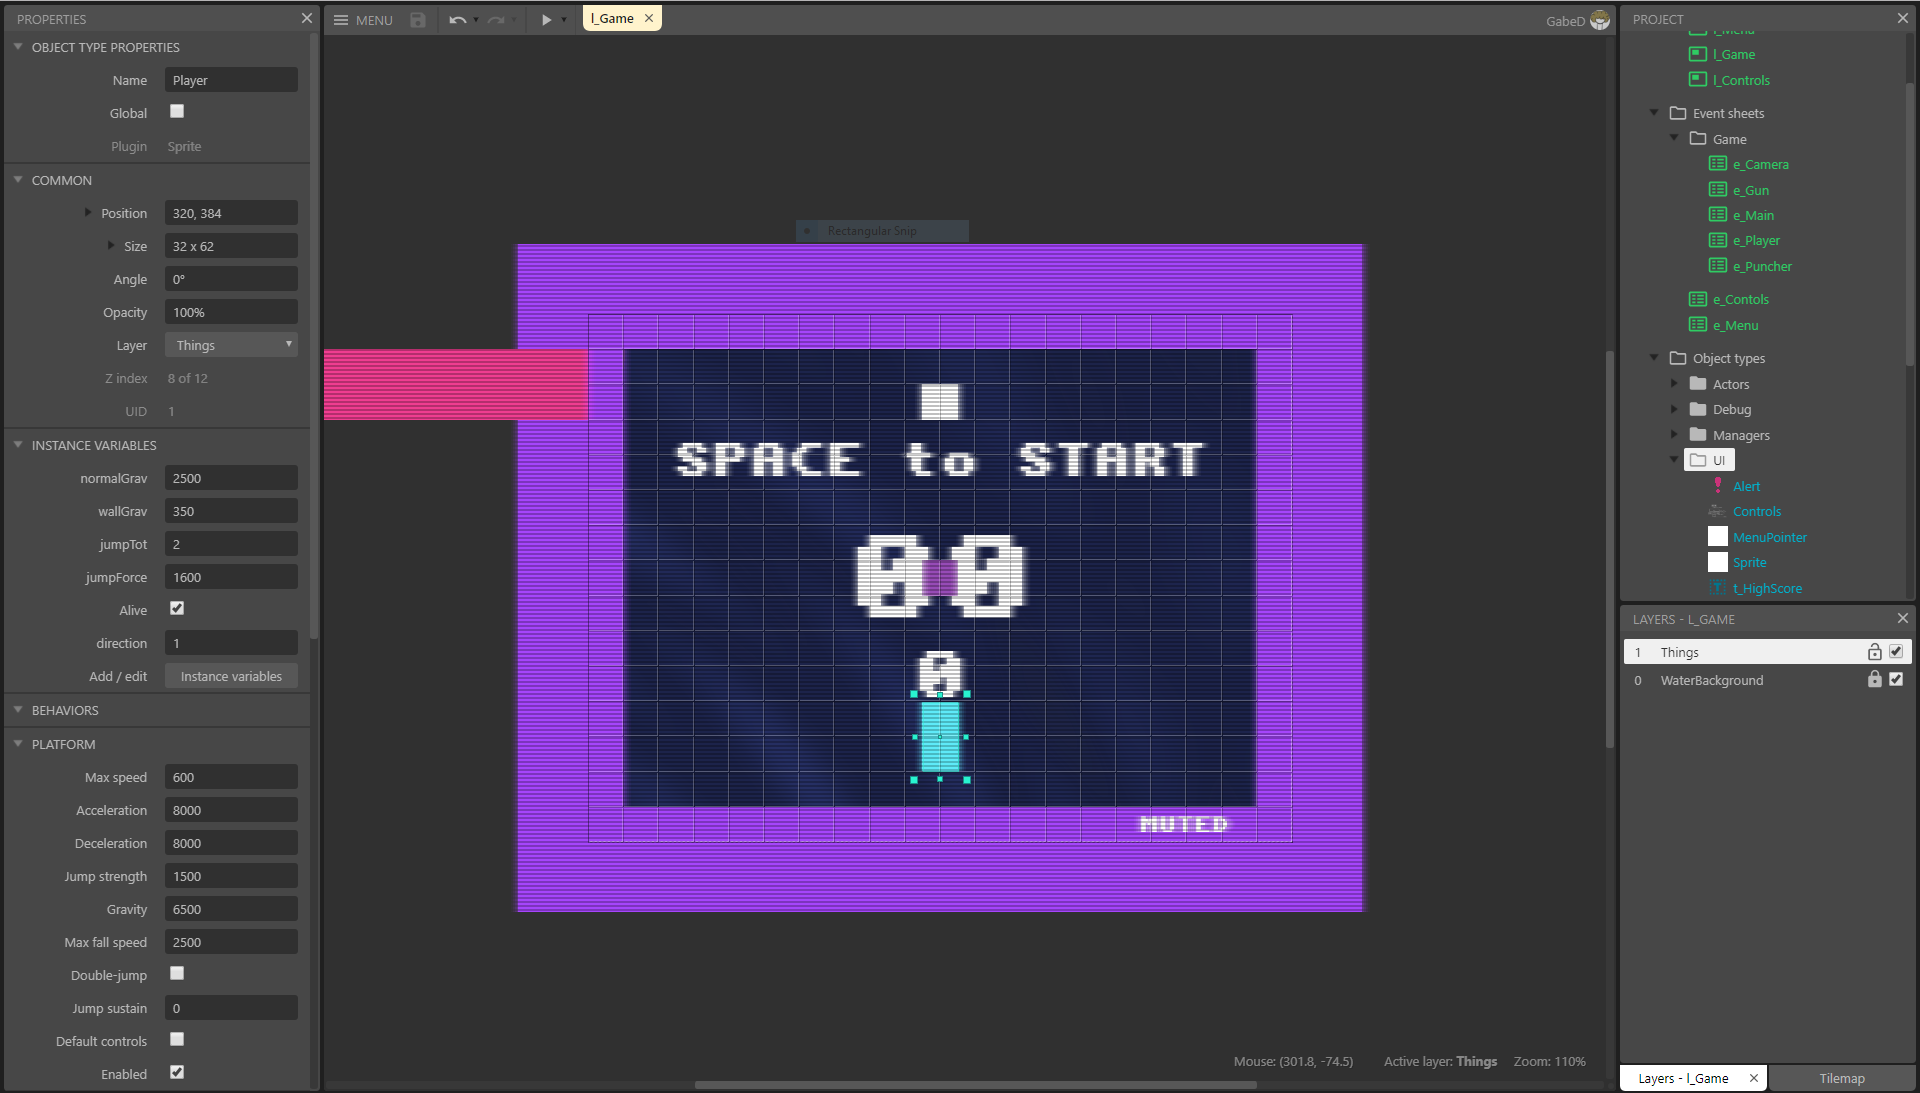Click the undo arrow icon
The width and height of the screenshot is (1920, 1093).
457,20
